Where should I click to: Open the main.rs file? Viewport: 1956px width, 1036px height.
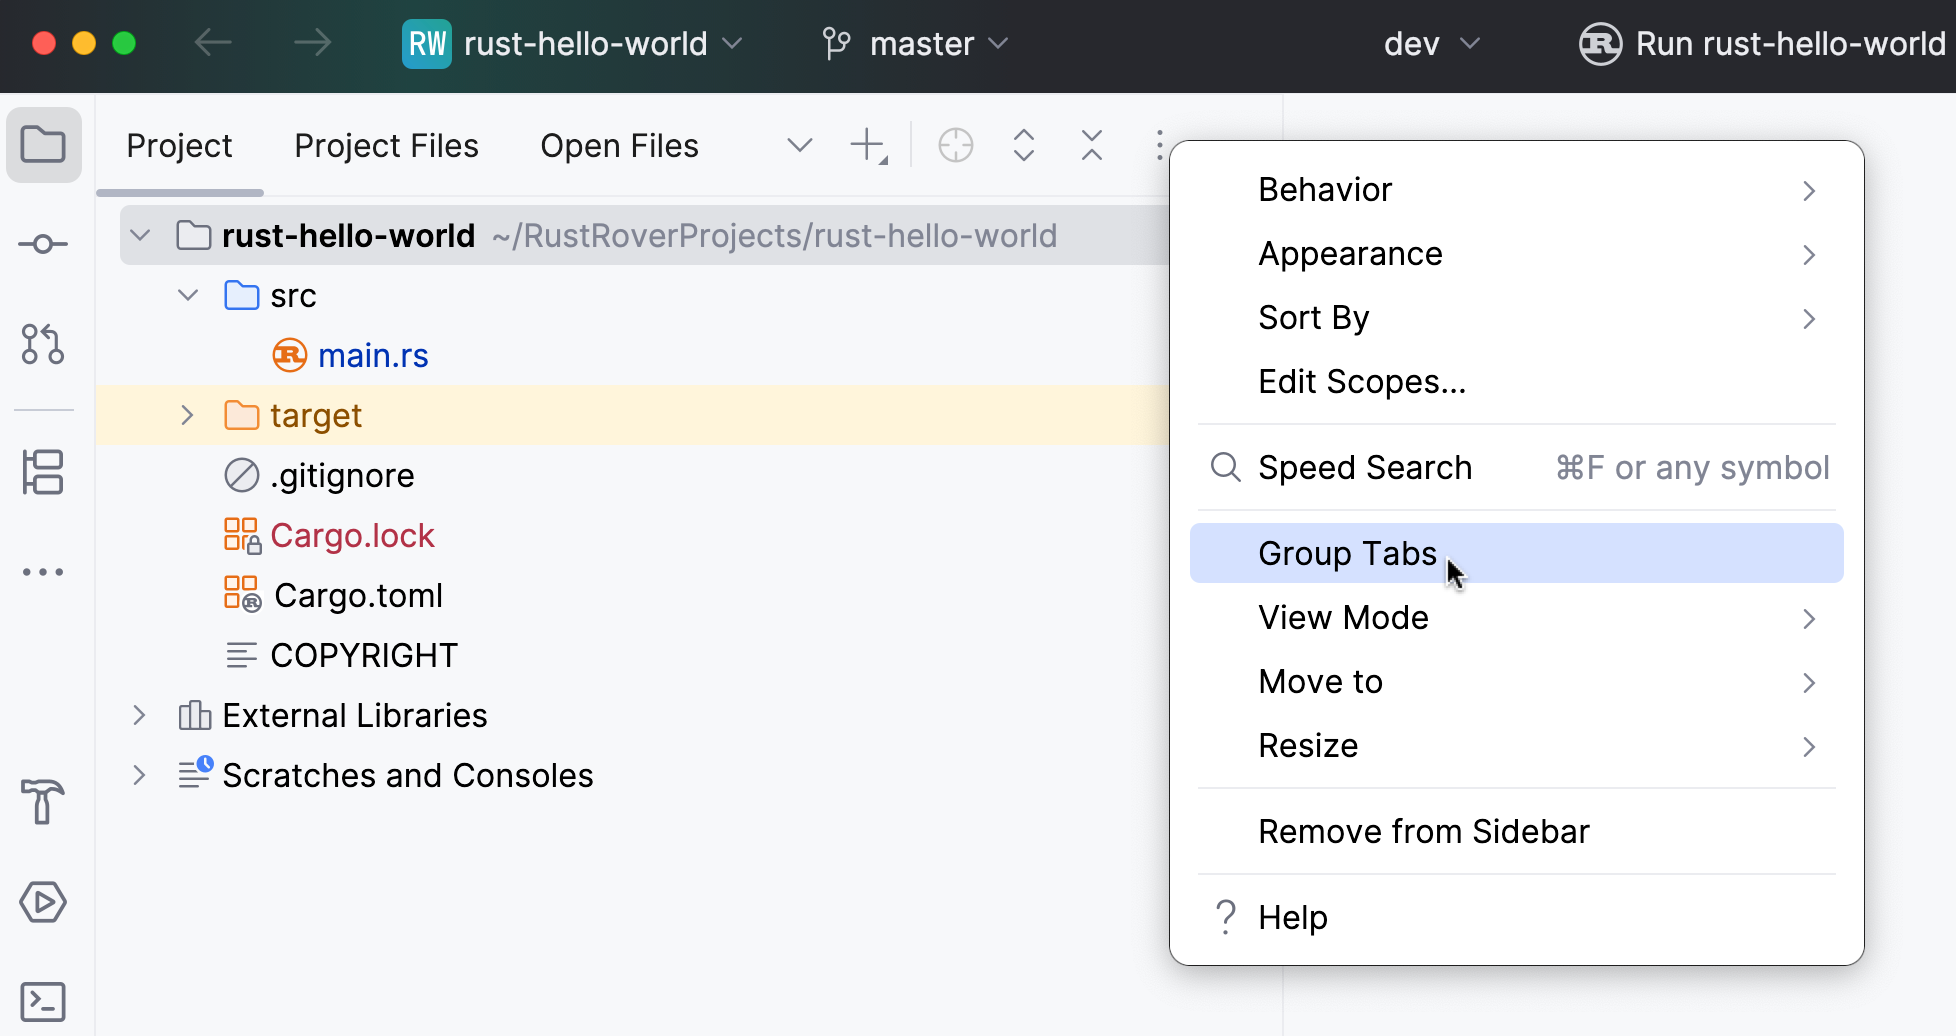tap(373, 355)
